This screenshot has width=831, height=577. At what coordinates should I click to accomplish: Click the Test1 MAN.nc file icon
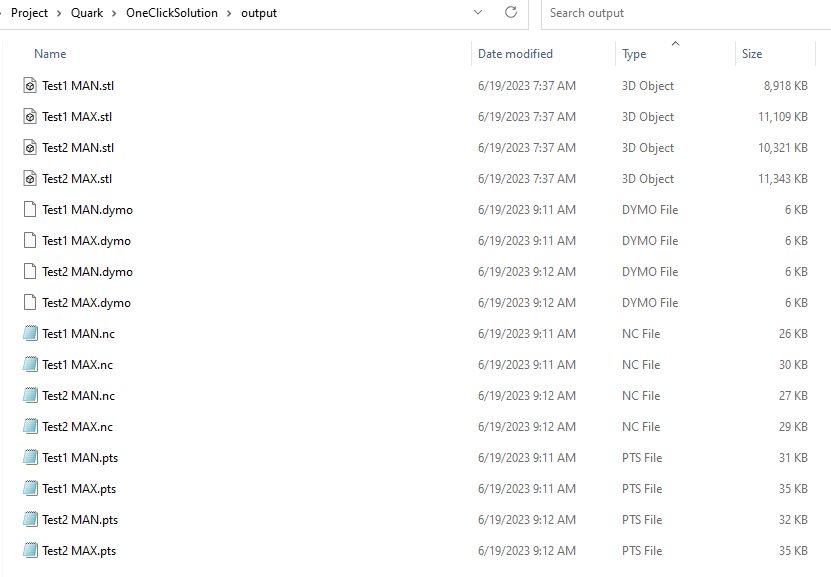pyautogui.click(x=30, y=334)
